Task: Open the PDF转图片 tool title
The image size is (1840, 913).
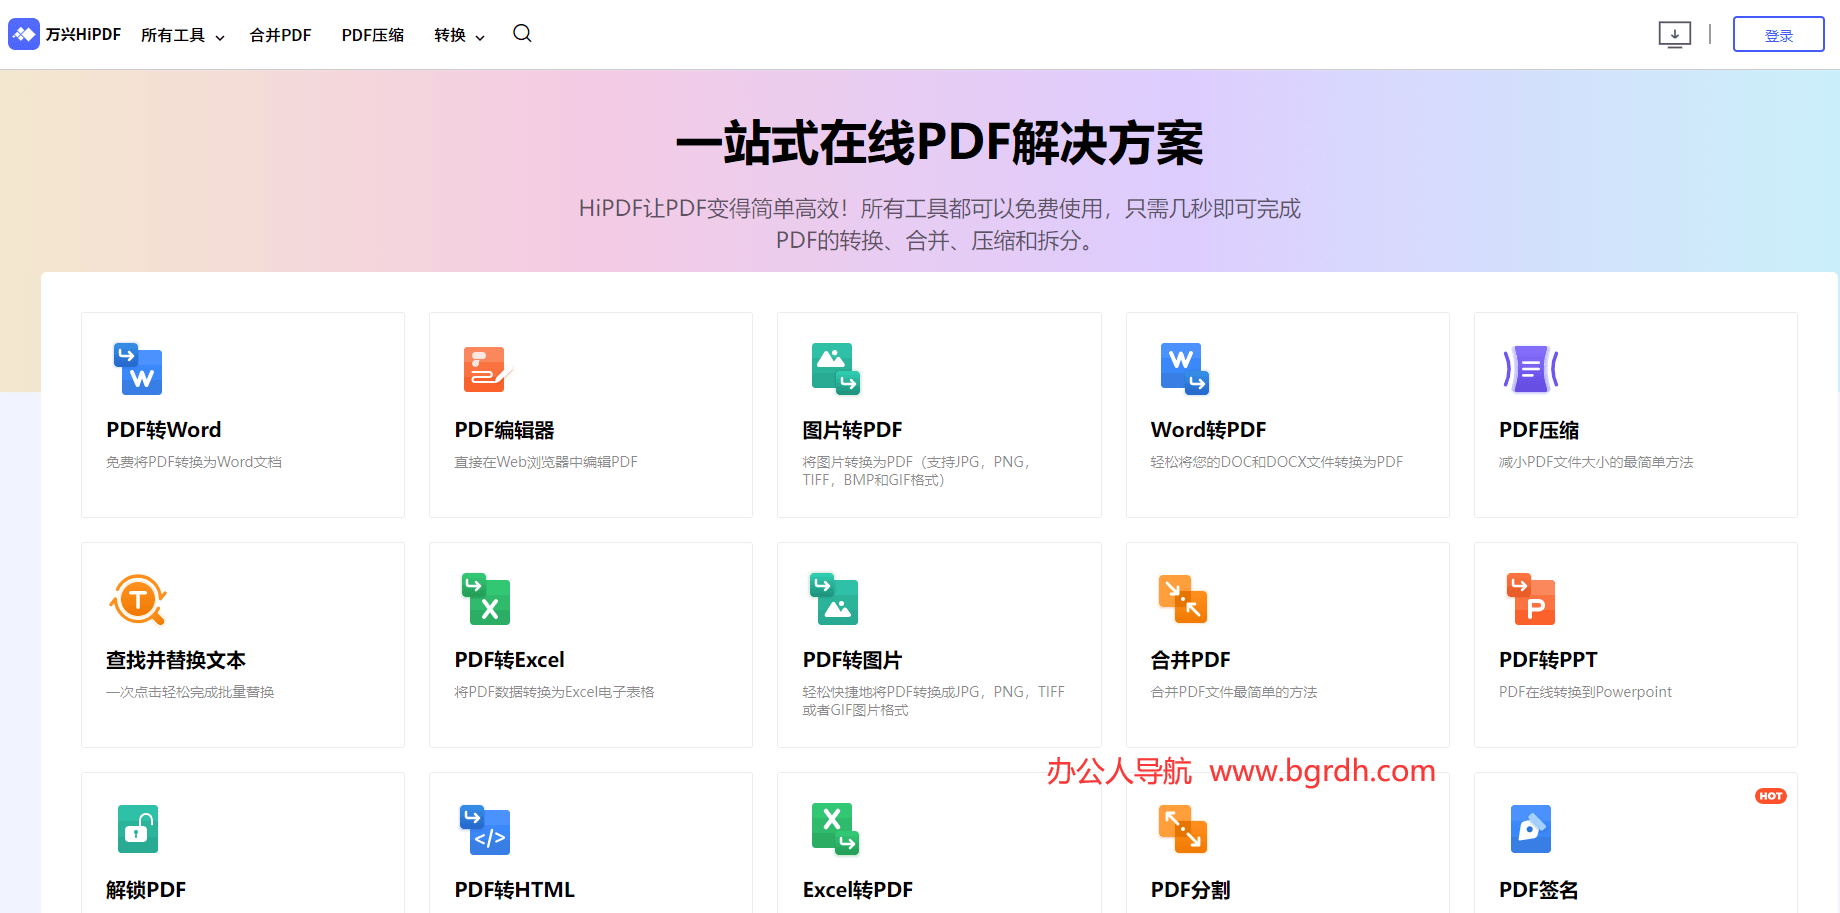Action: [852, 660]
